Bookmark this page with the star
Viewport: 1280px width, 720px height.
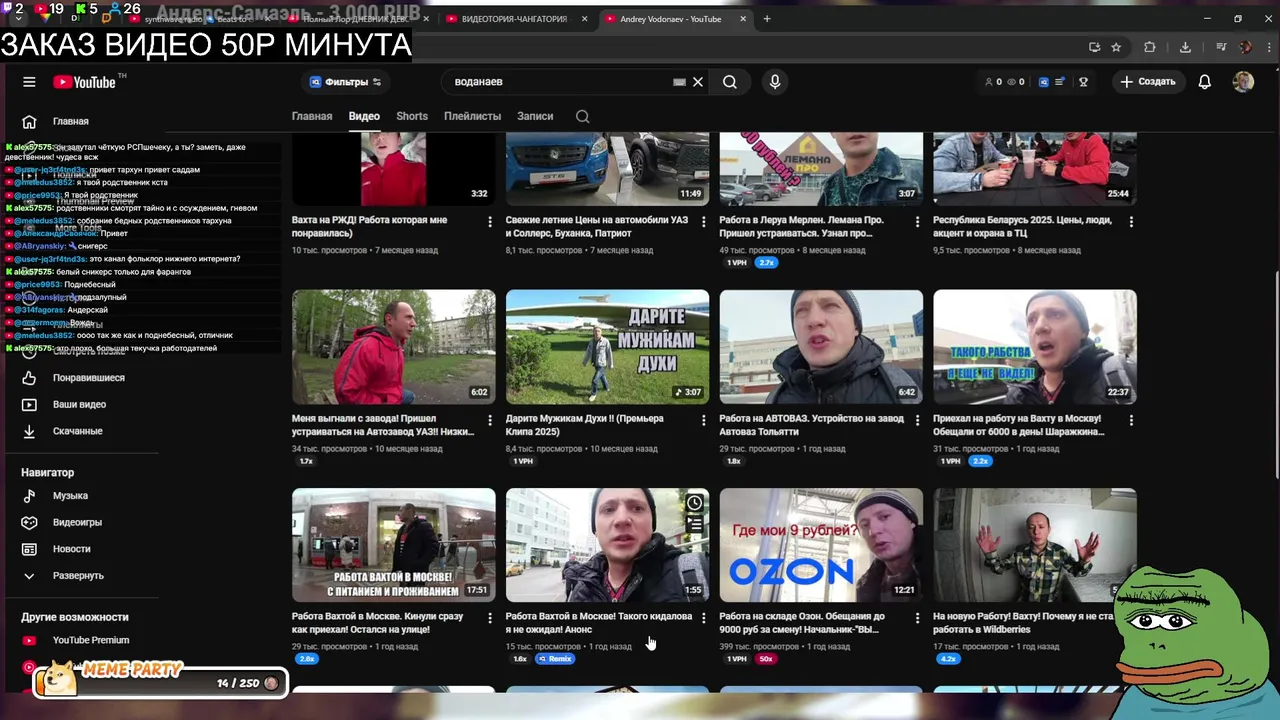[1116, 47]
